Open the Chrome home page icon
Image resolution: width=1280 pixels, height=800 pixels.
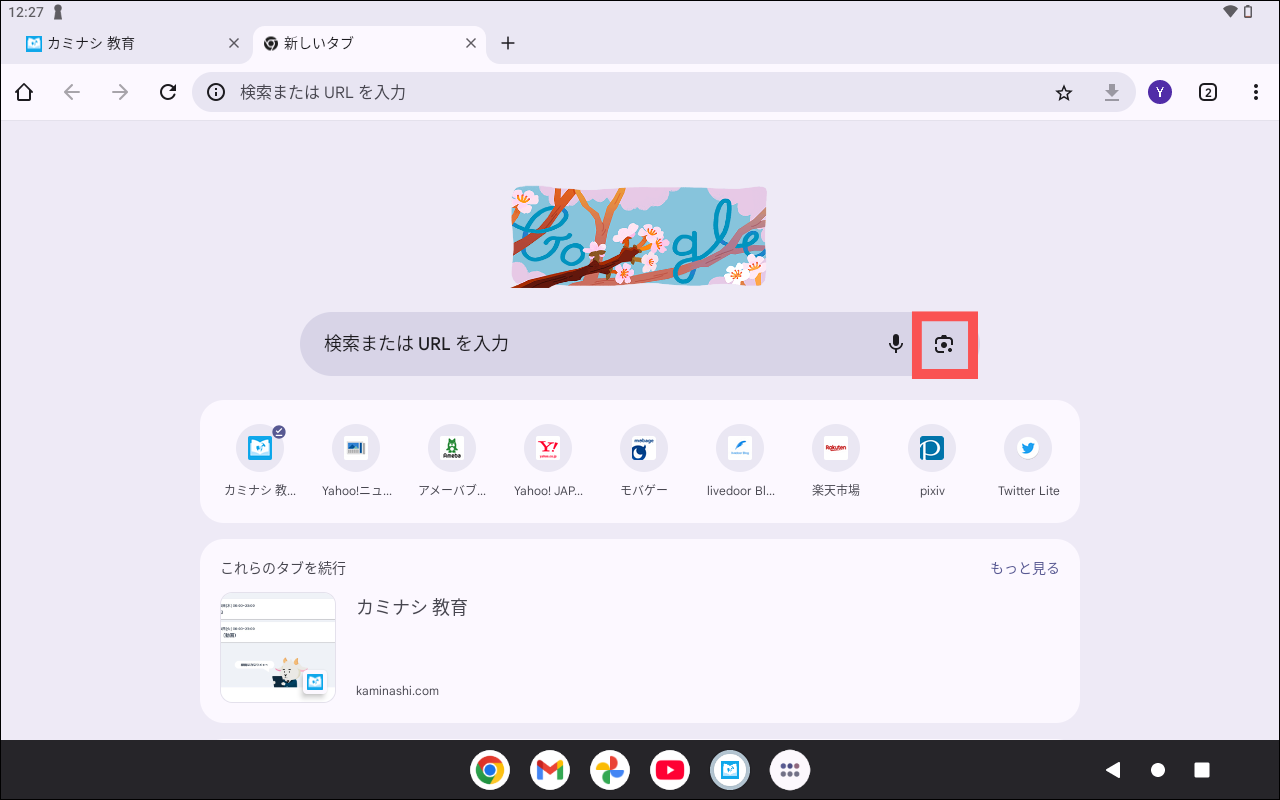pyautogui.click(x=24, y=92)
